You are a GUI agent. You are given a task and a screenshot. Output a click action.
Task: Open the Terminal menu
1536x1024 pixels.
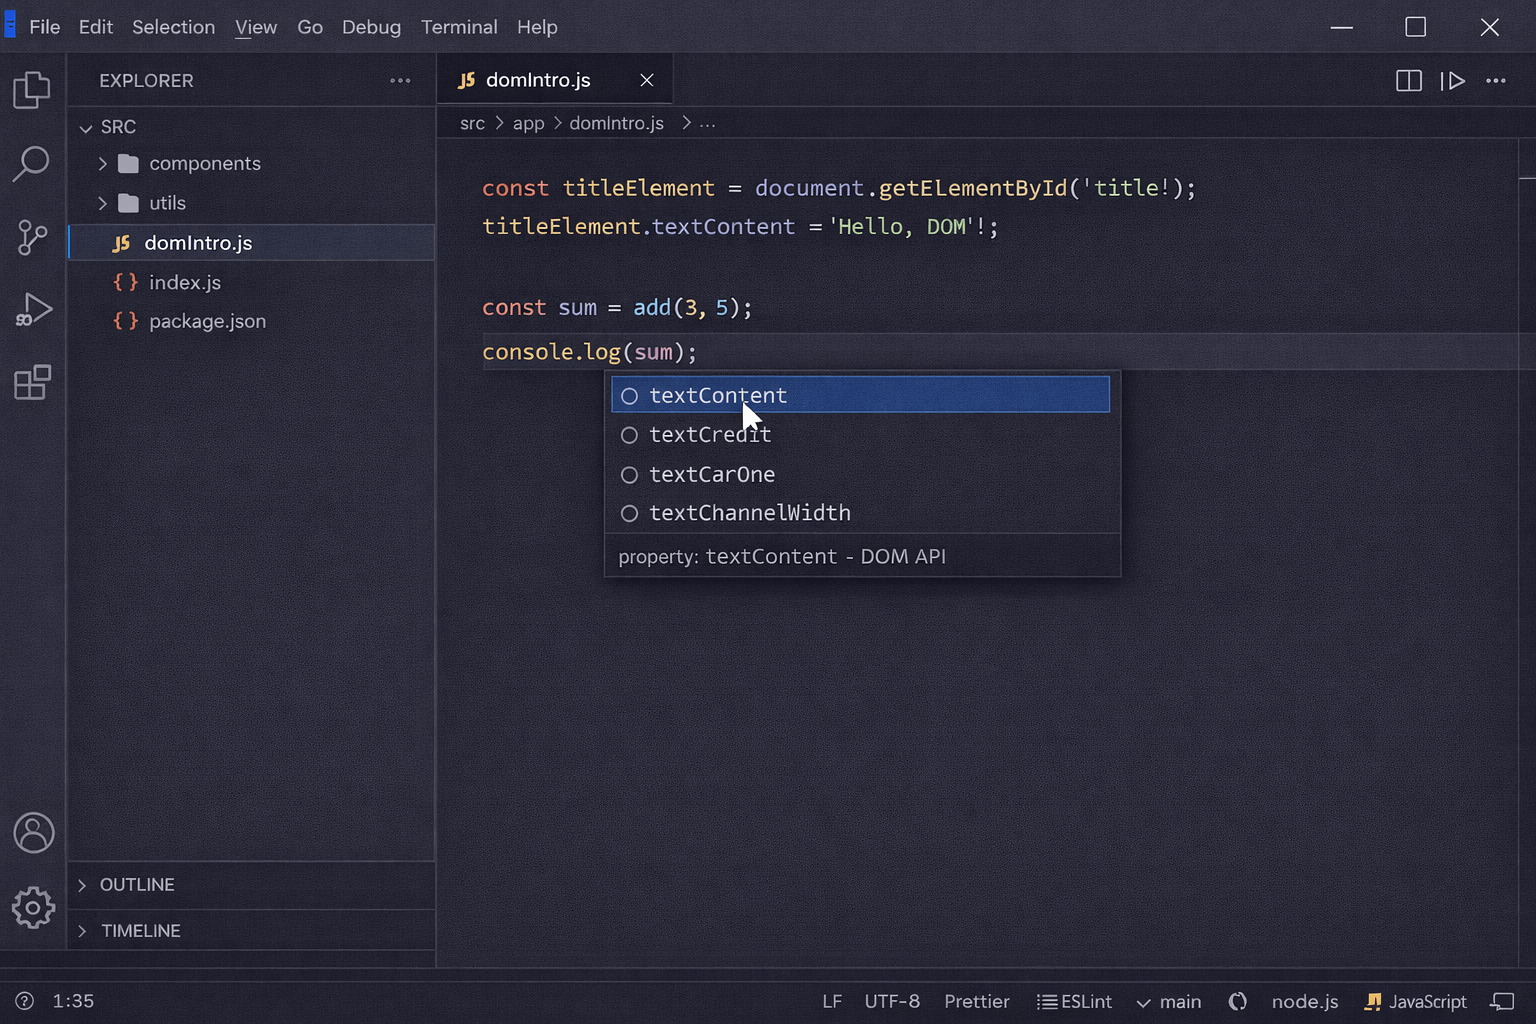tap(459, 27)
